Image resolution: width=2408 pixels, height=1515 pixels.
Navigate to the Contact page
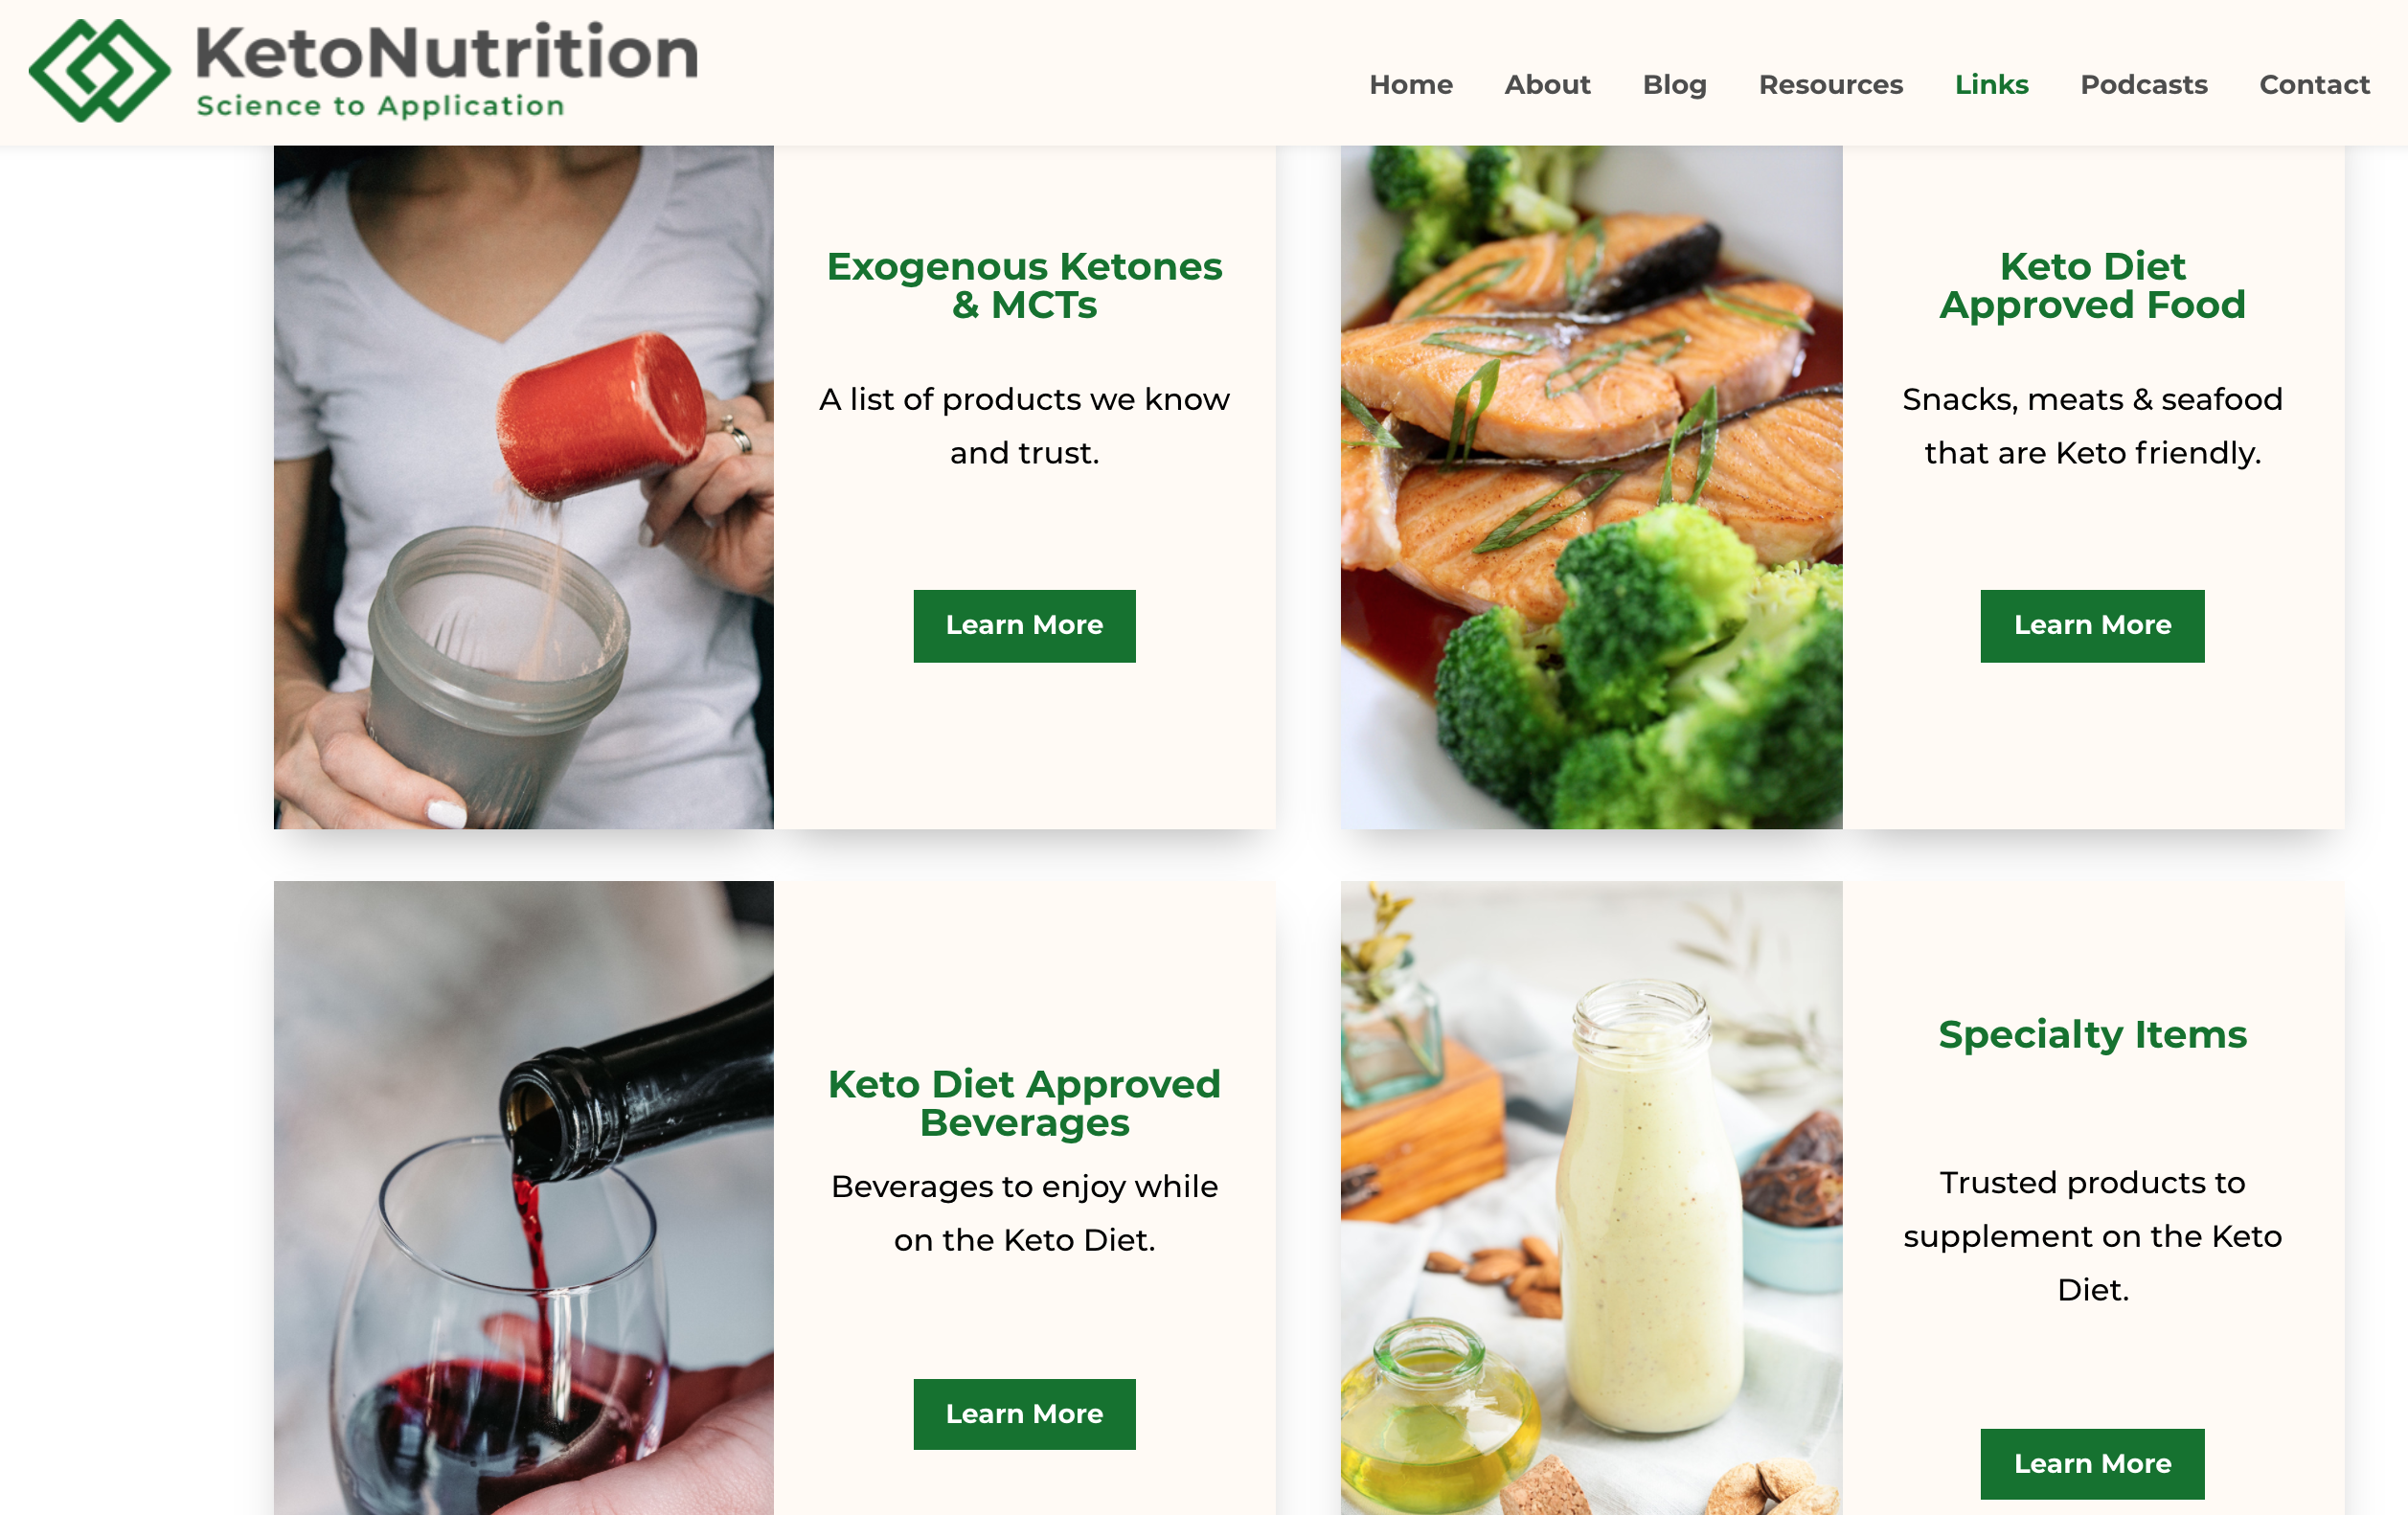point(2314,85)
